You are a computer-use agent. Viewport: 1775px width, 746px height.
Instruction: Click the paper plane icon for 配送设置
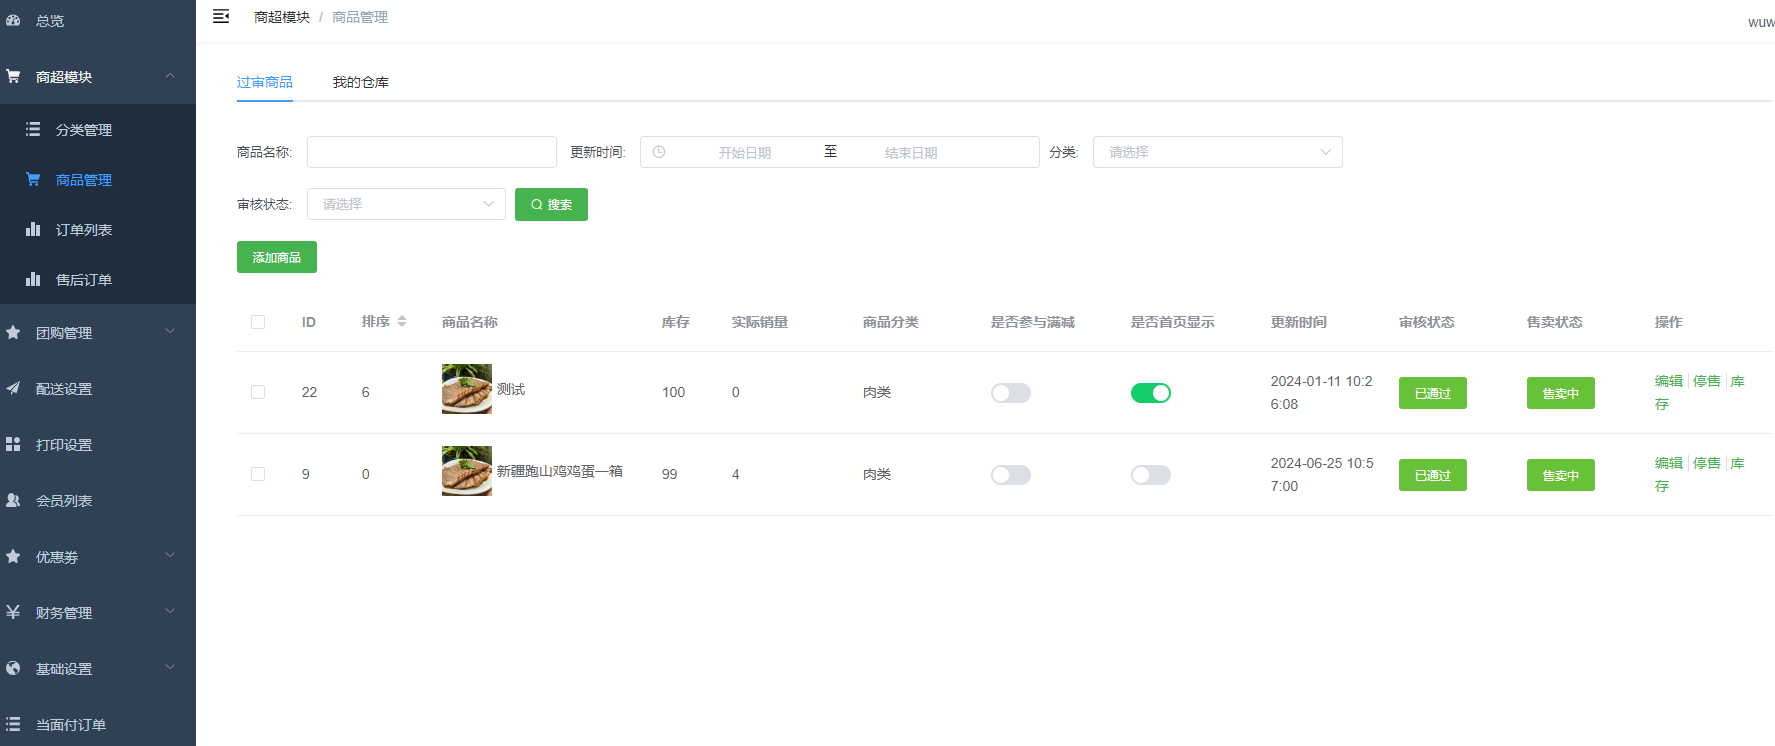13,388
